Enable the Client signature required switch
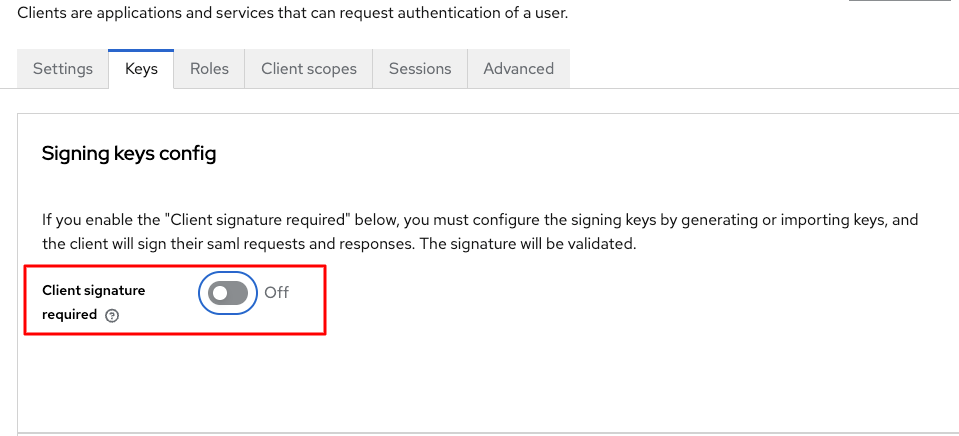 click(x=228, y=293)
